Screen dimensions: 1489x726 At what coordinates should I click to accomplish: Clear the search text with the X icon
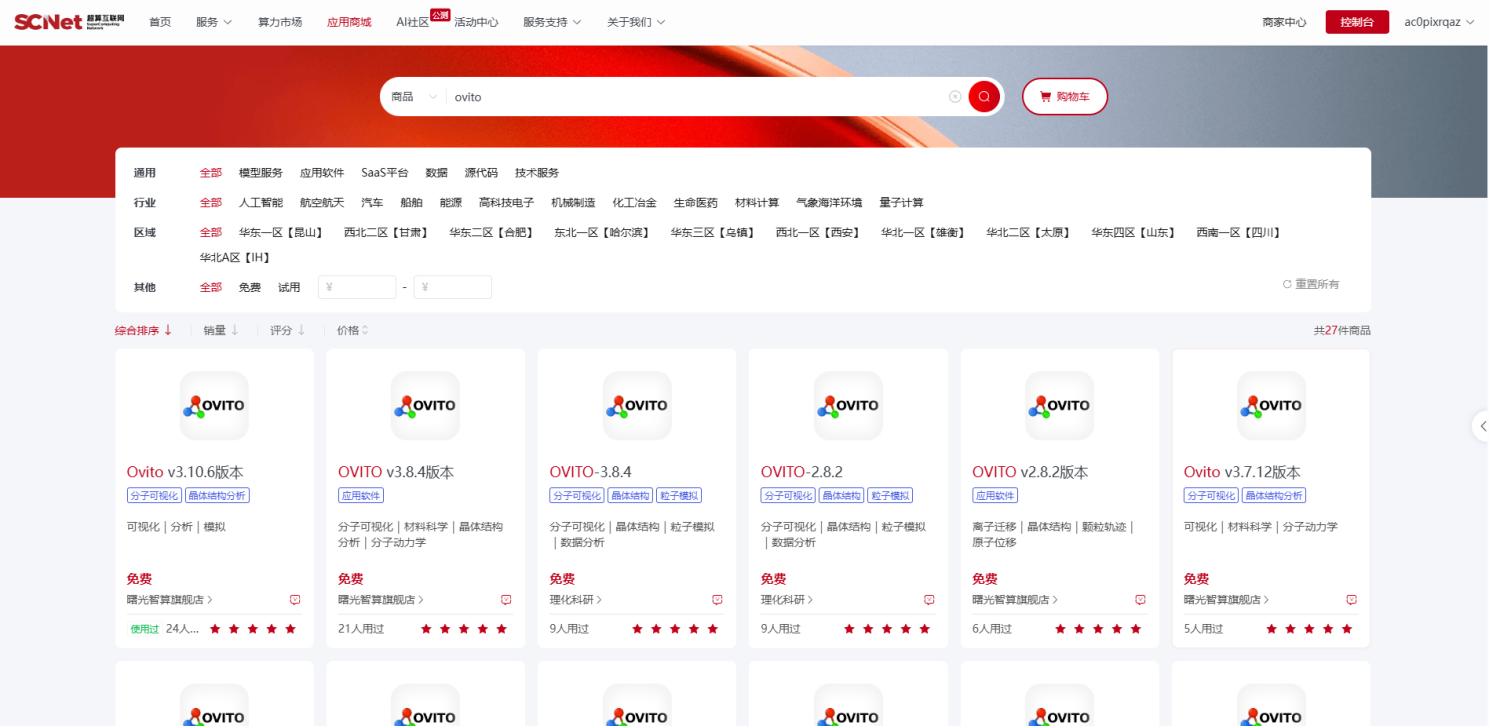(x=955, y=97)
